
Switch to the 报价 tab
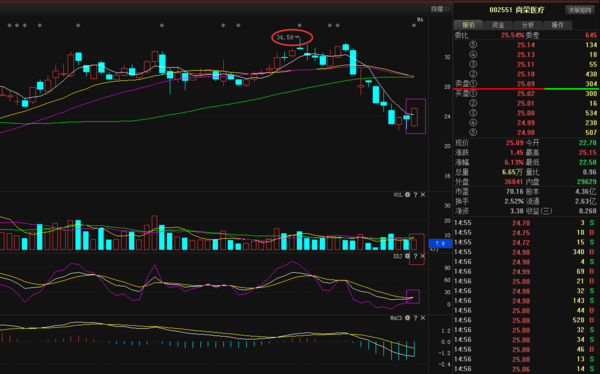pos(468,25)
